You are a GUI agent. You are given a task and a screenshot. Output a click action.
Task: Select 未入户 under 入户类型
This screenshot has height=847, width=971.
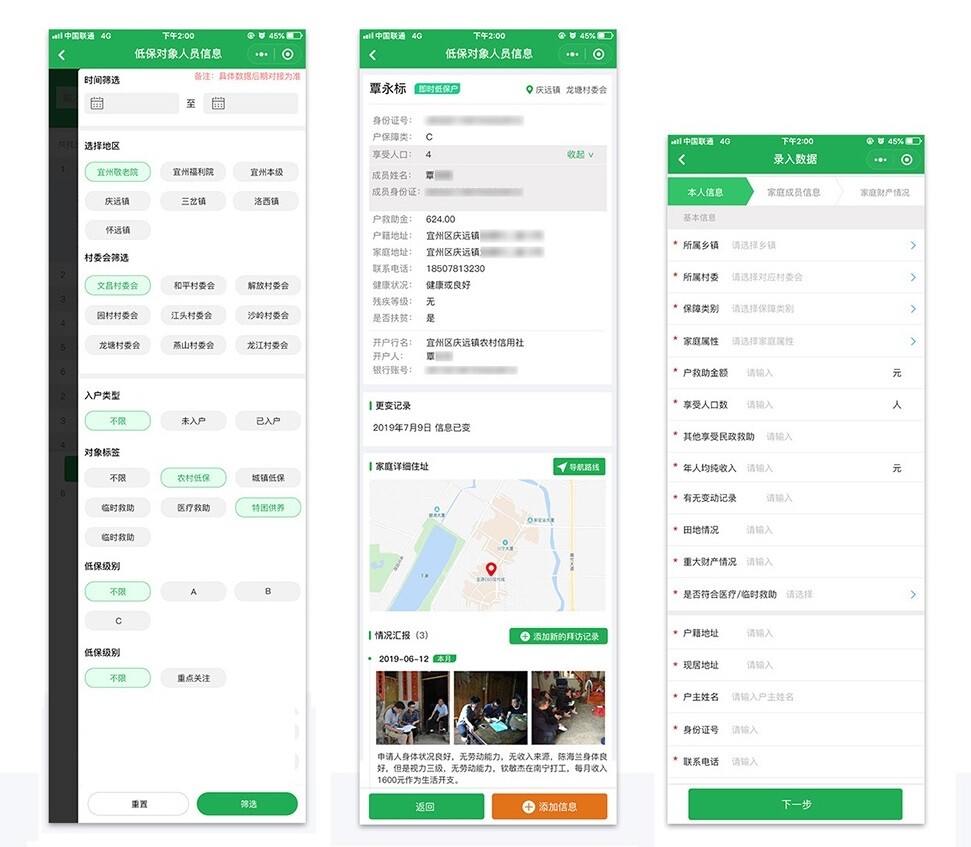[192, 420]
